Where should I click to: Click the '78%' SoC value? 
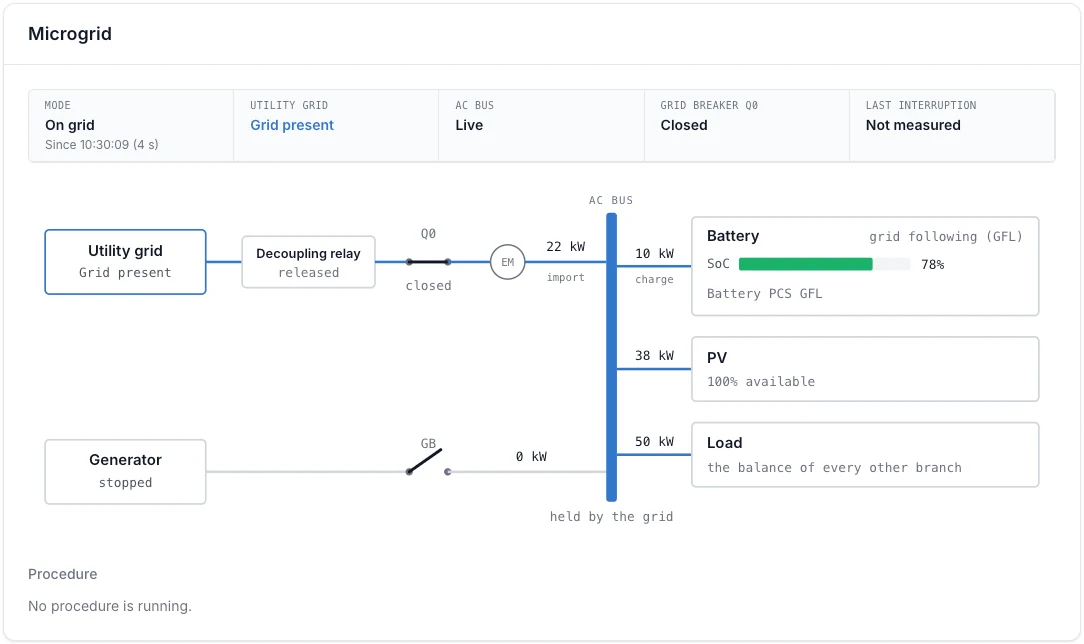click(933, 264)
